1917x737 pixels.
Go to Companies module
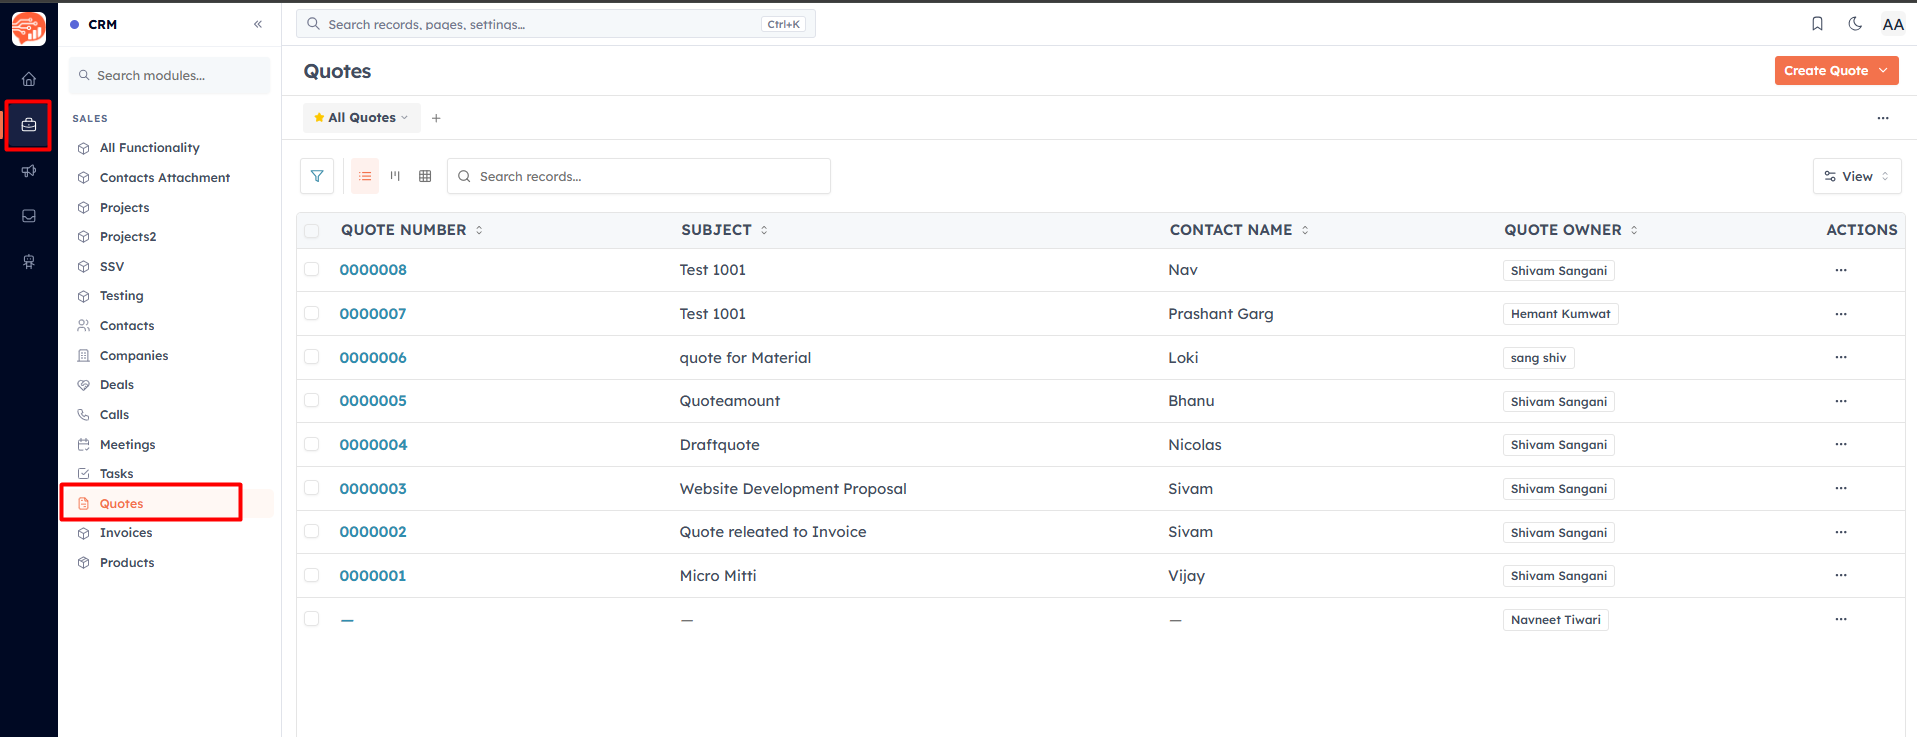pyautogui.click(x=134, y=356)
